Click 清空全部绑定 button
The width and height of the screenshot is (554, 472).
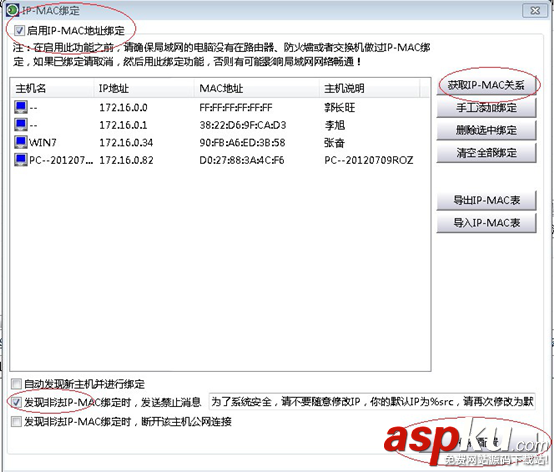(x=486, y=153)
